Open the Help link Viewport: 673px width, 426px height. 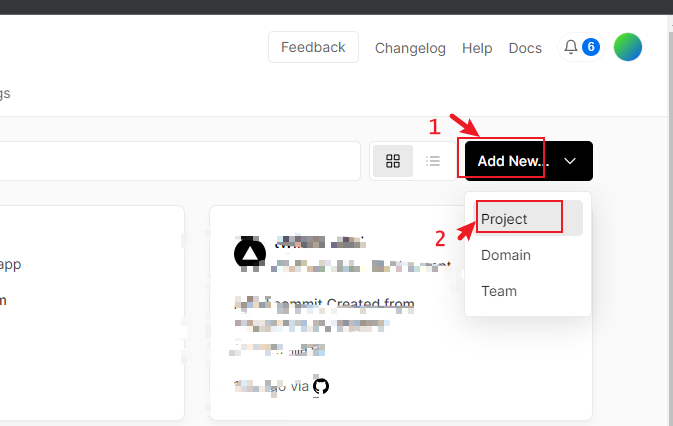477,48
